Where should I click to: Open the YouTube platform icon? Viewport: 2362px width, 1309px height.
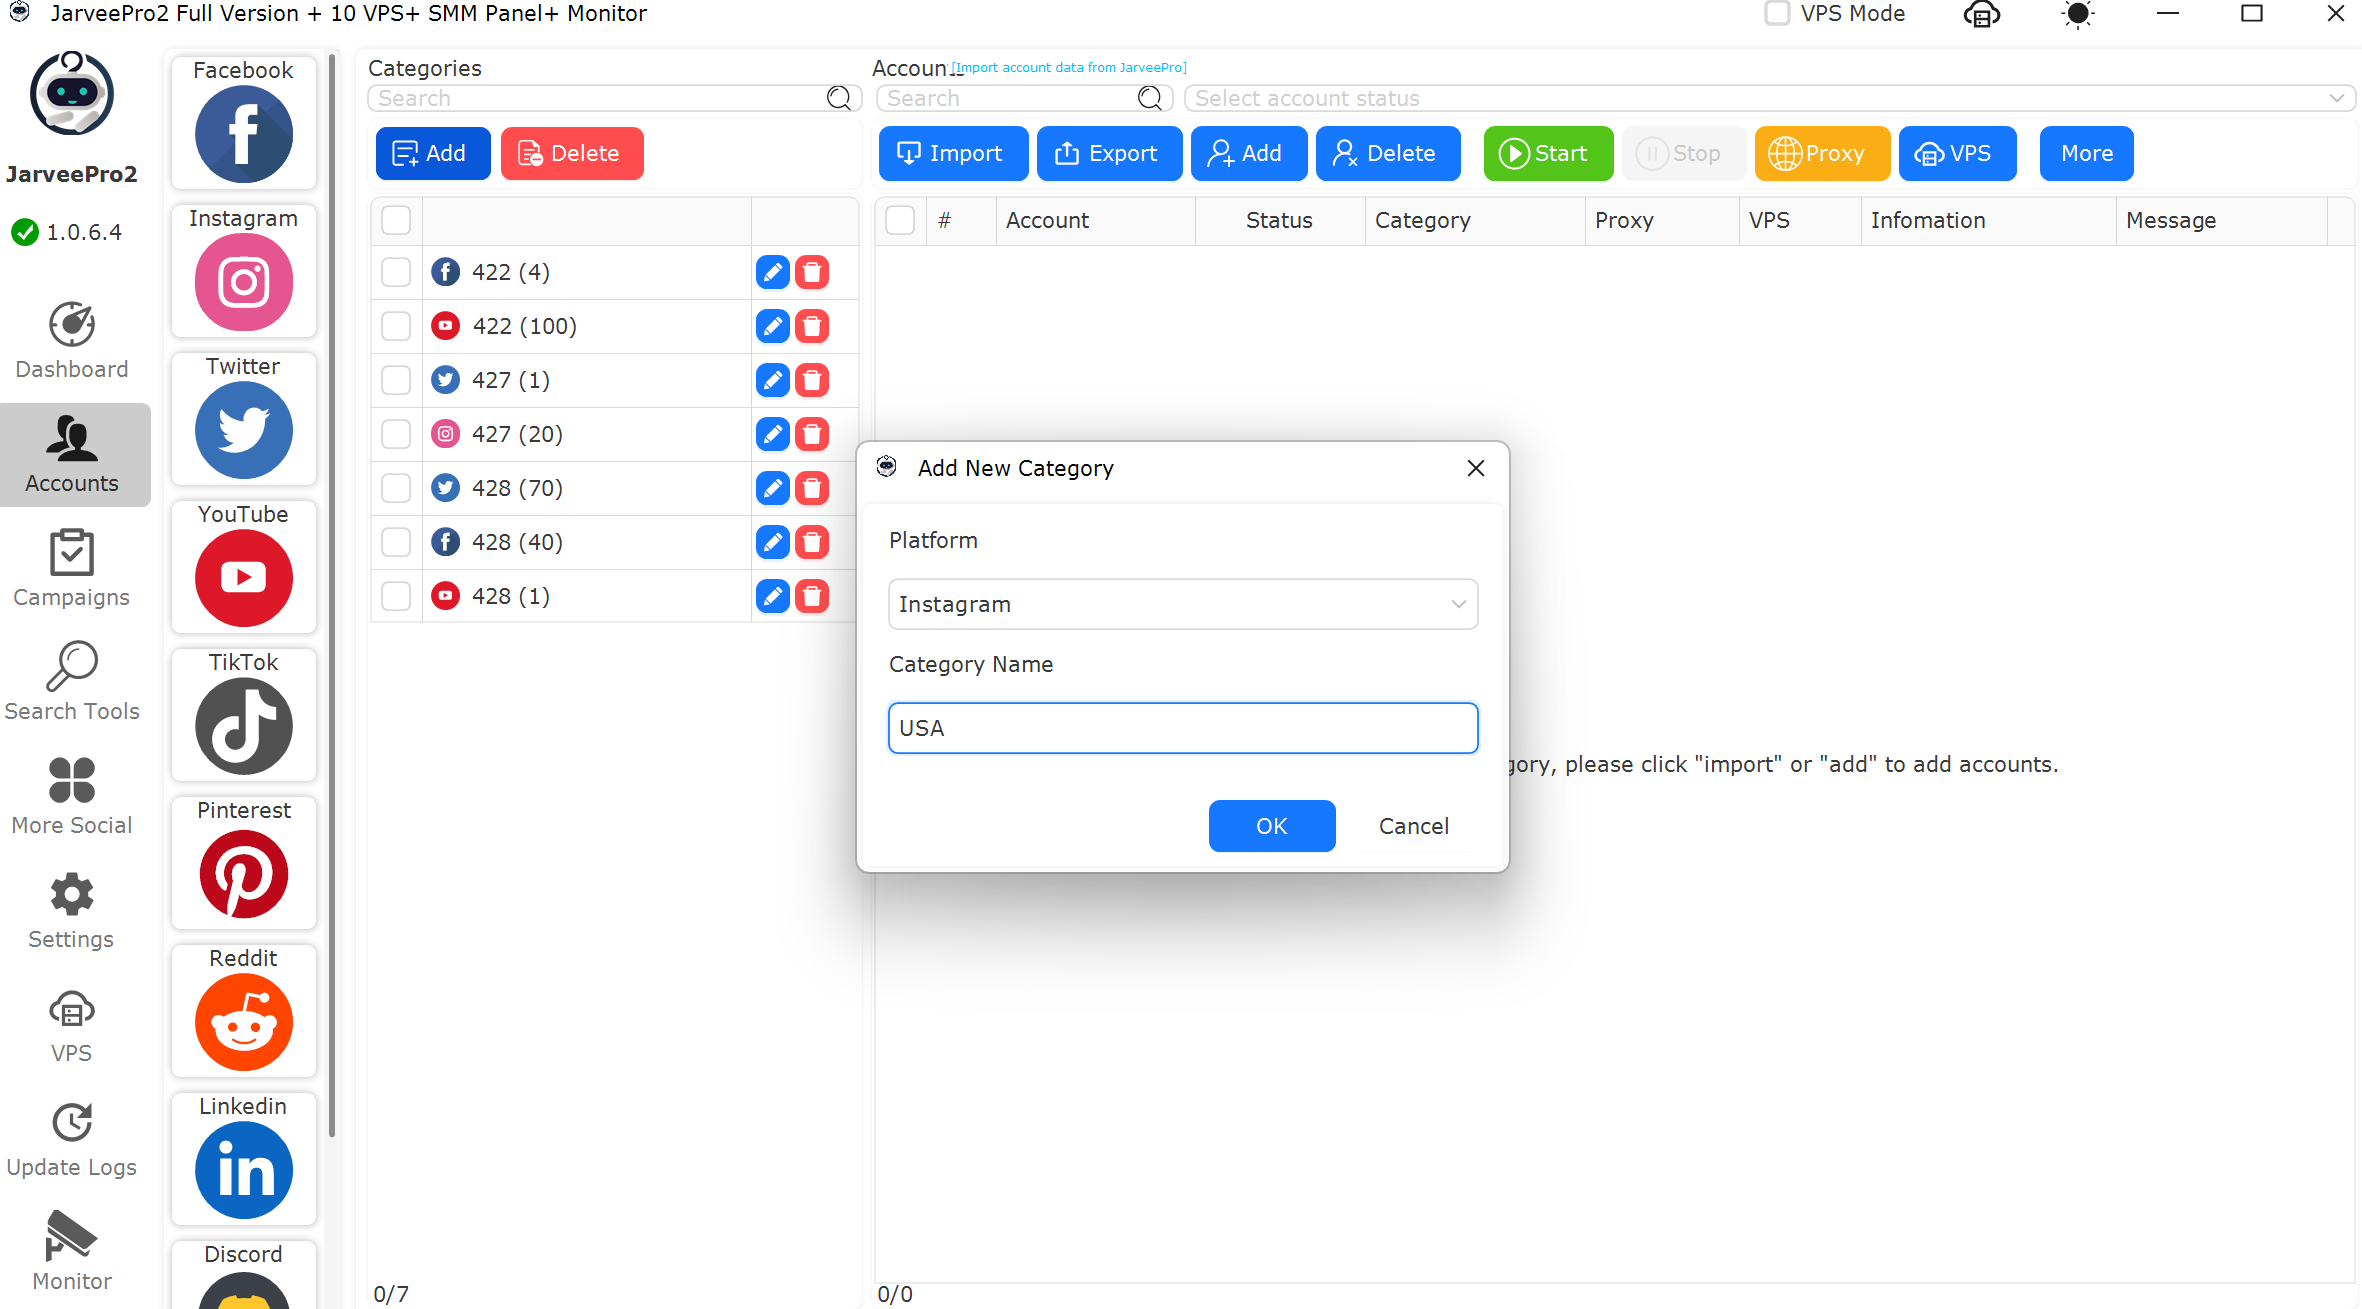(244, 578)
